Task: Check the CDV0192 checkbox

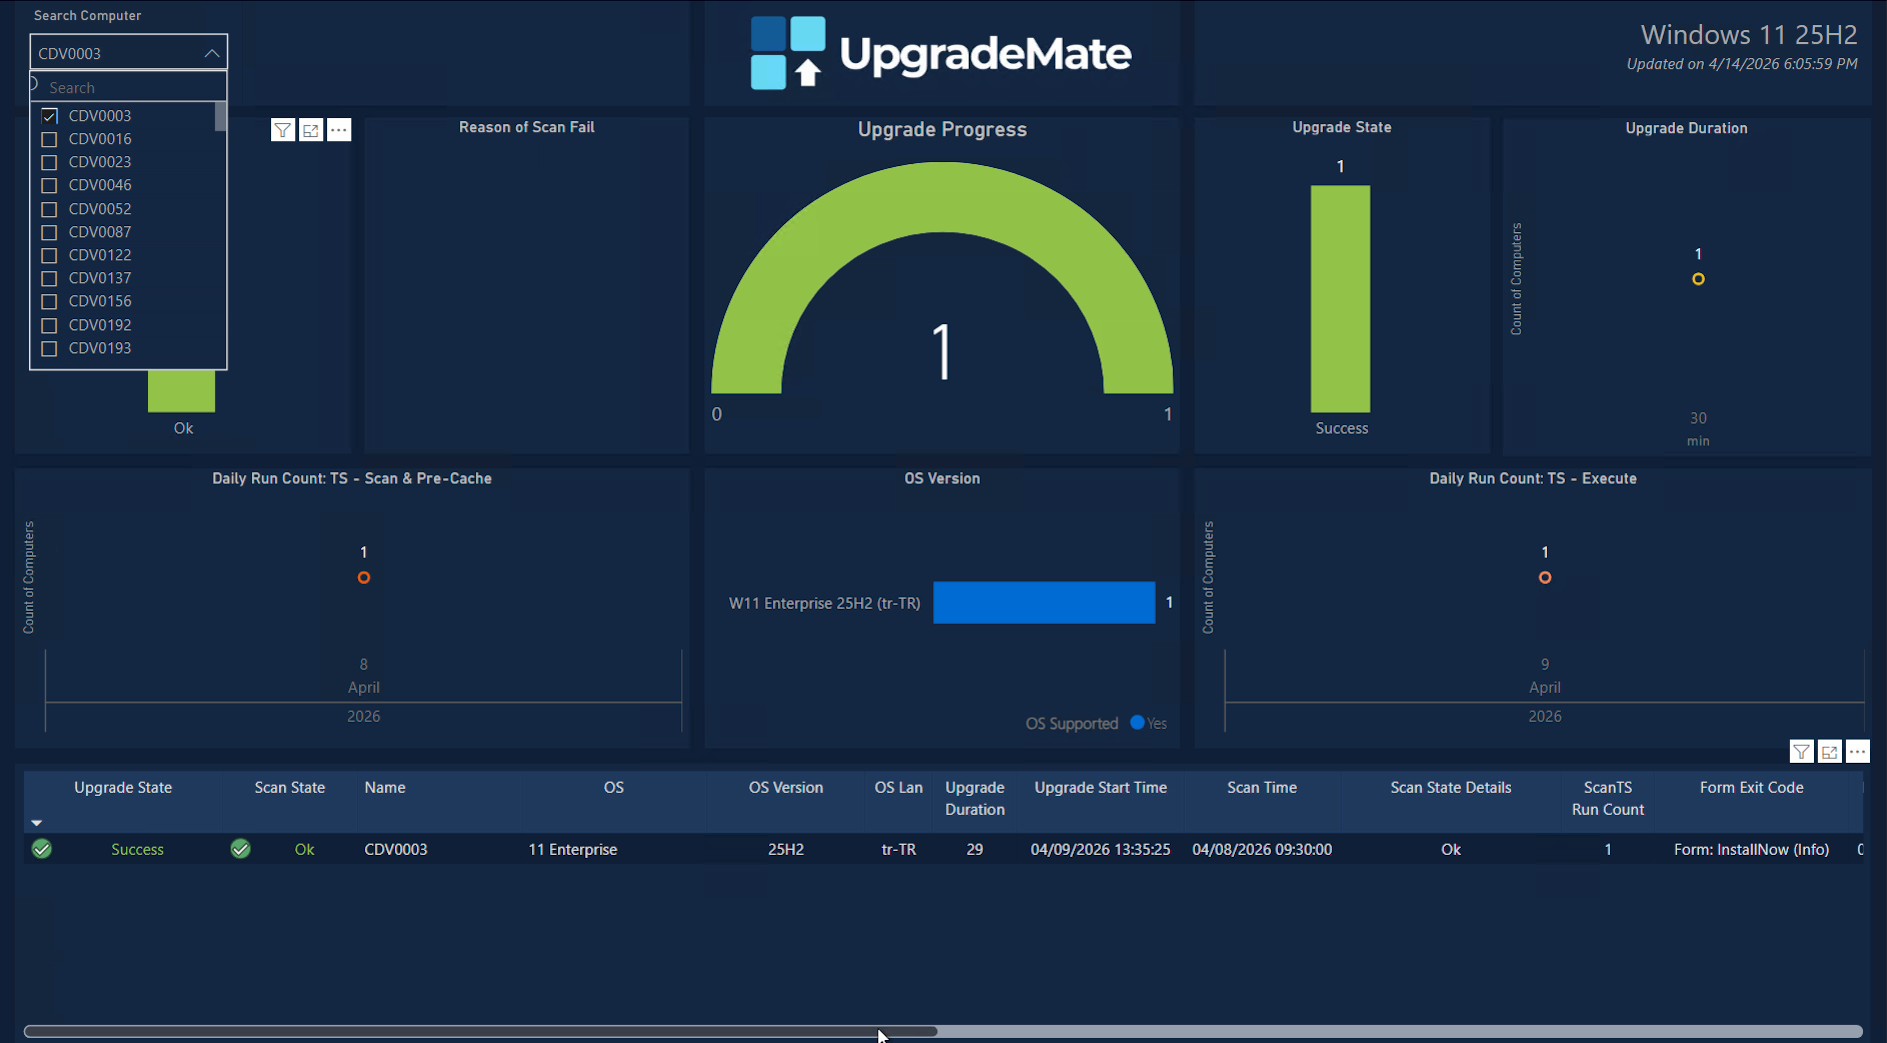Action: point(49,325)
